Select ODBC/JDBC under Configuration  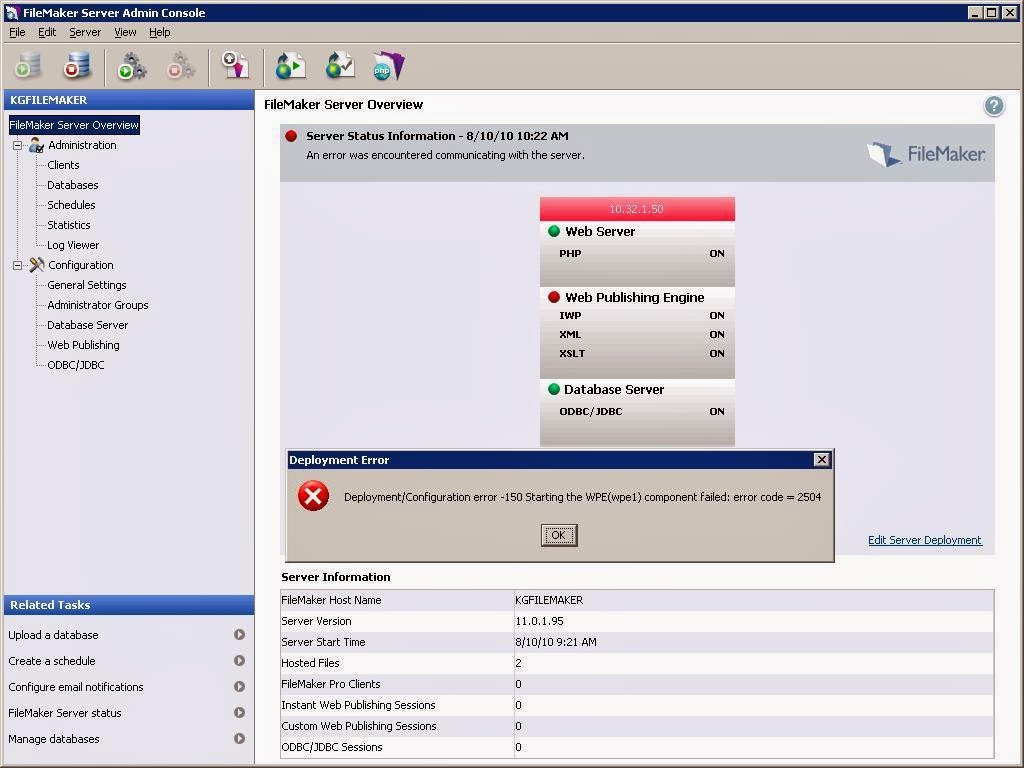point(76,365)
